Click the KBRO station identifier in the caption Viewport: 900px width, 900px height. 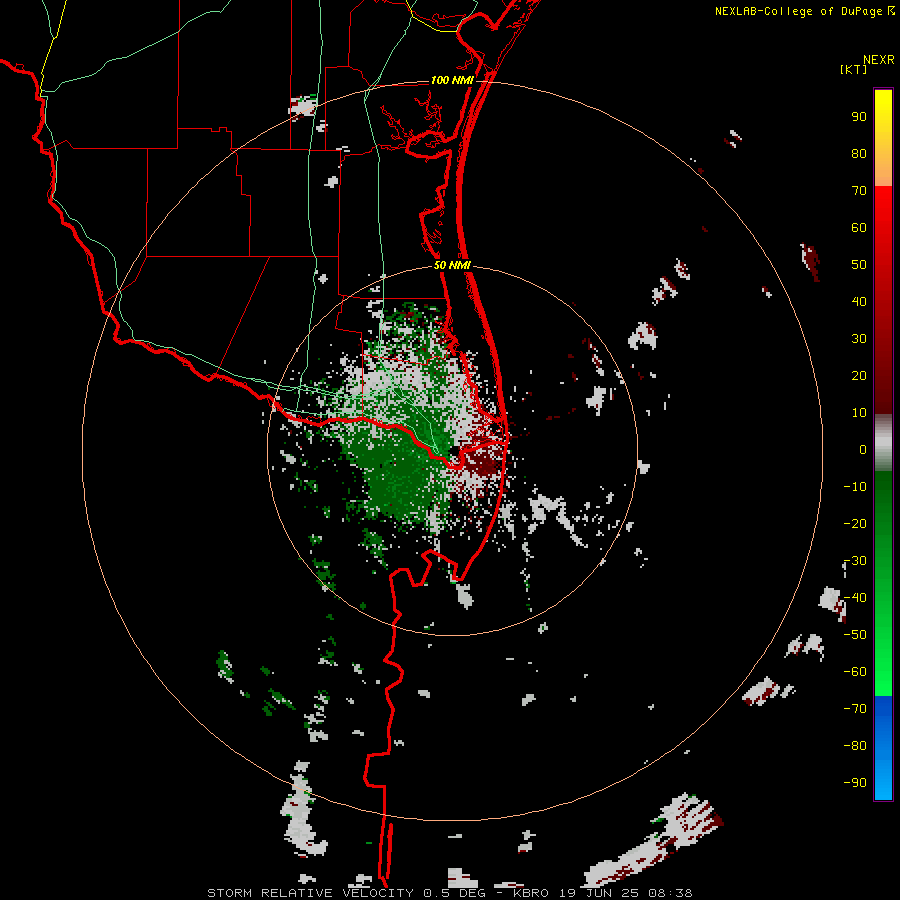532,893
